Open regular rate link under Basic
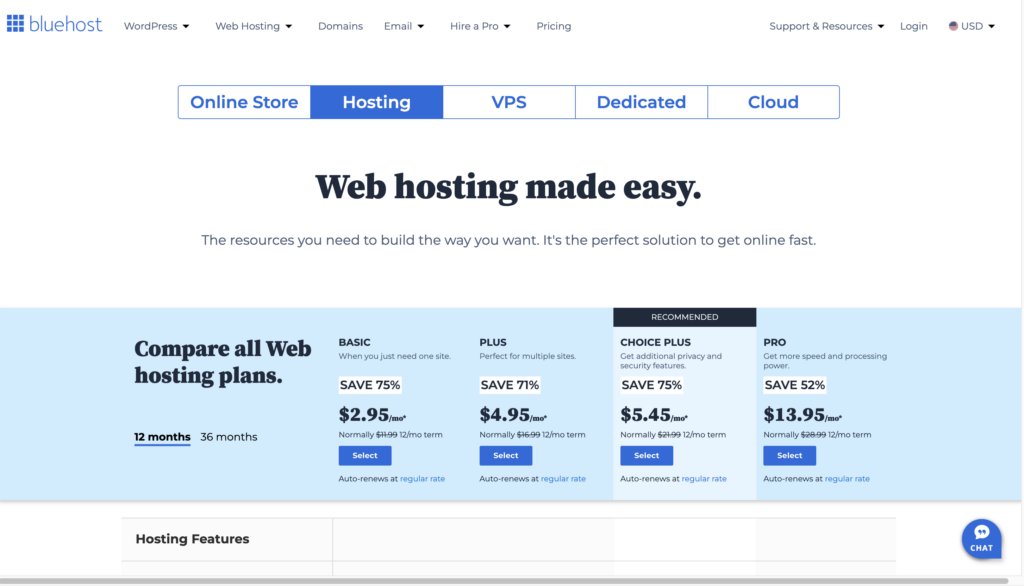Image resolution: width=1024 pixels, height=586 pixels. pos(422,479)
